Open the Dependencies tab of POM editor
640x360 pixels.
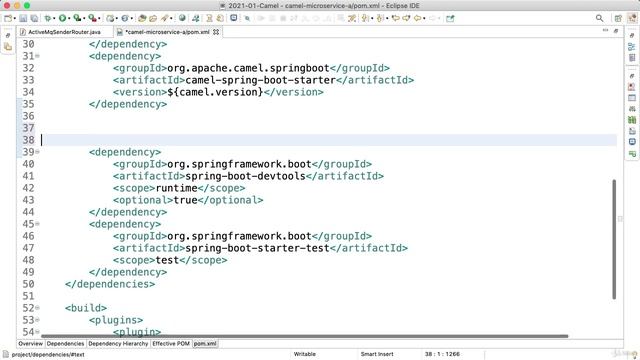(x=65, y=344)
